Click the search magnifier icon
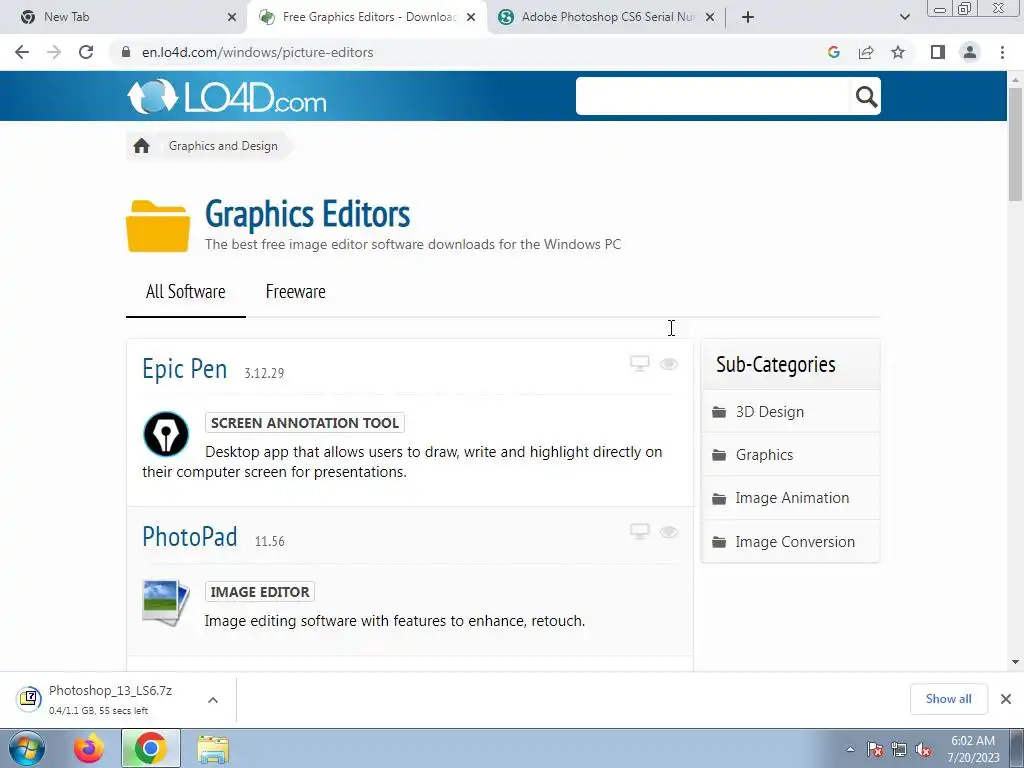 (866, 97)
